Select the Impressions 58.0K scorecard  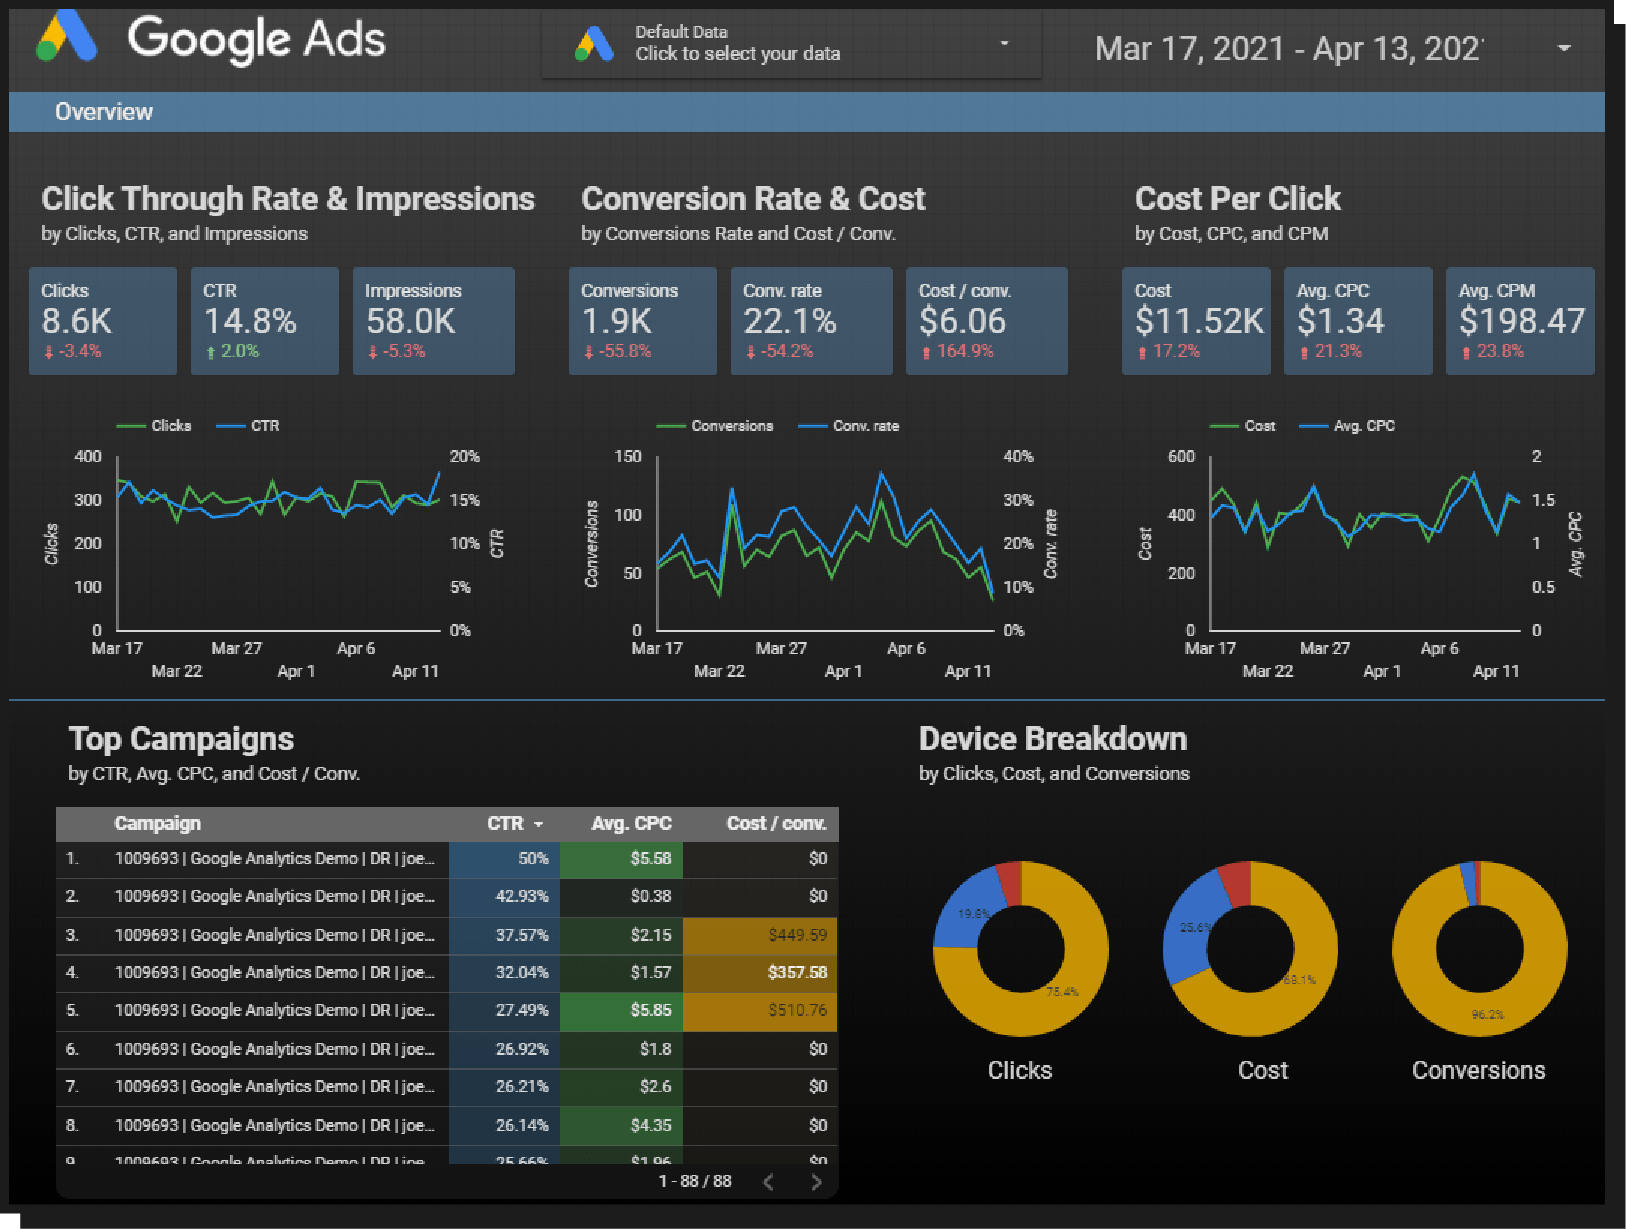click(x=434, y=321)
